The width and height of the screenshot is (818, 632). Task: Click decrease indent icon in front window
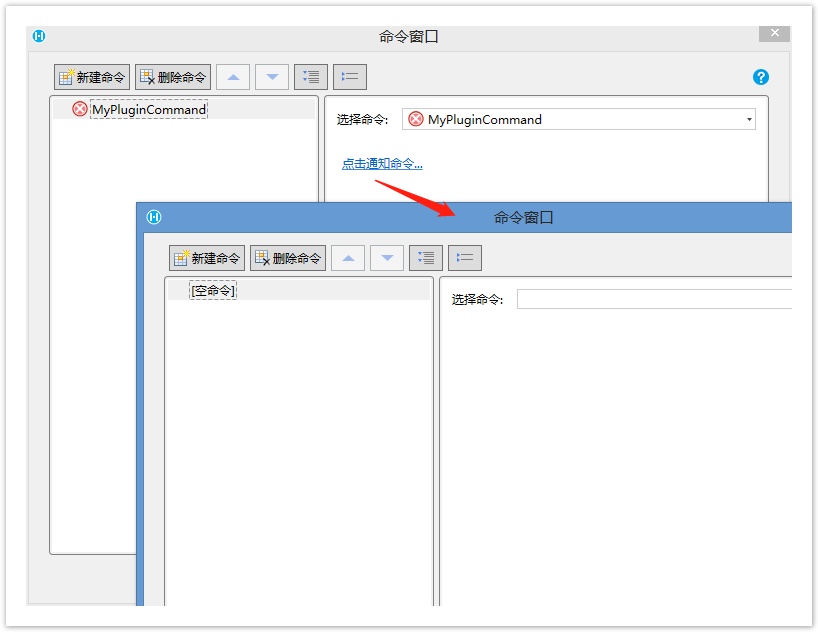[x=464, y=258]
